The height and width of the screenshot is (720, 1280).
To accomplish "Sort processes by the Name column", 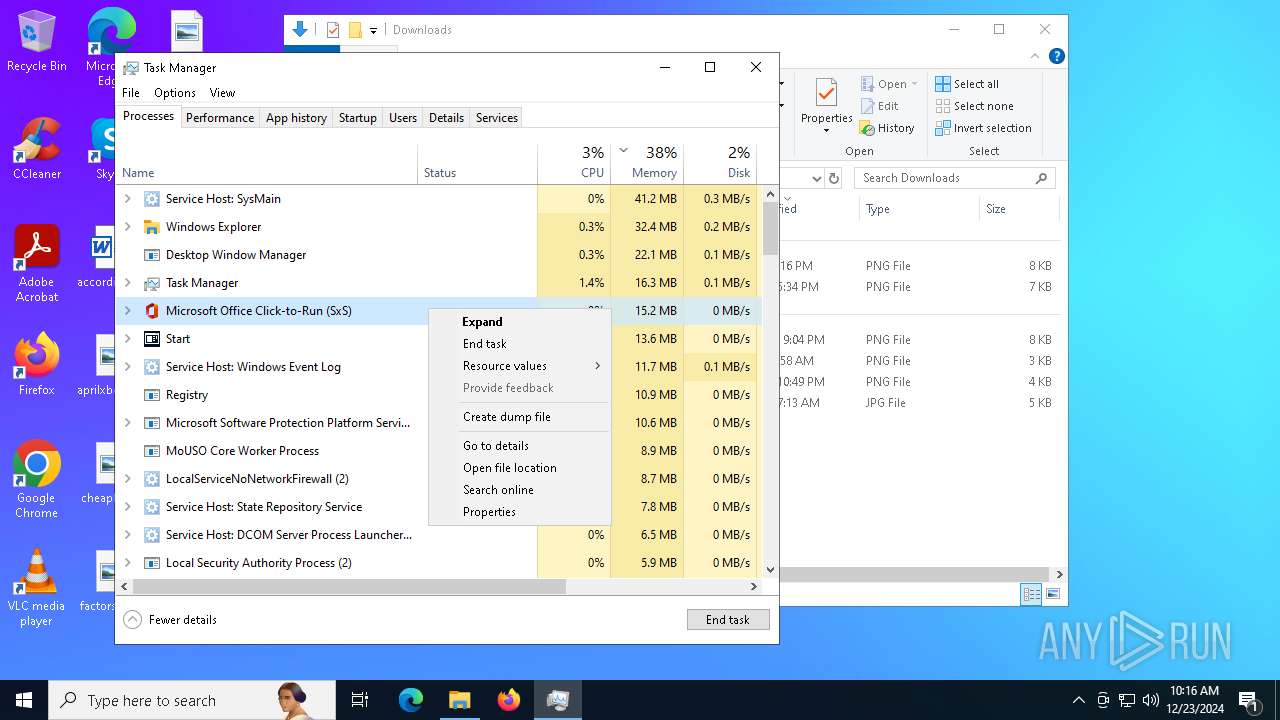I will pos(266,164).
